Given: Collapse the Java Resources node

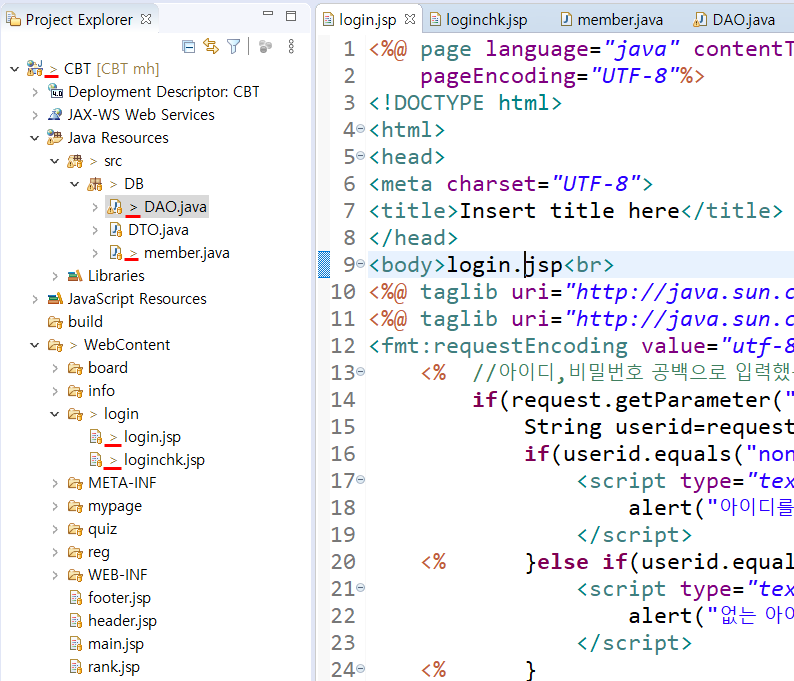Looking at the screenshot, I should [x=34, y=138].
